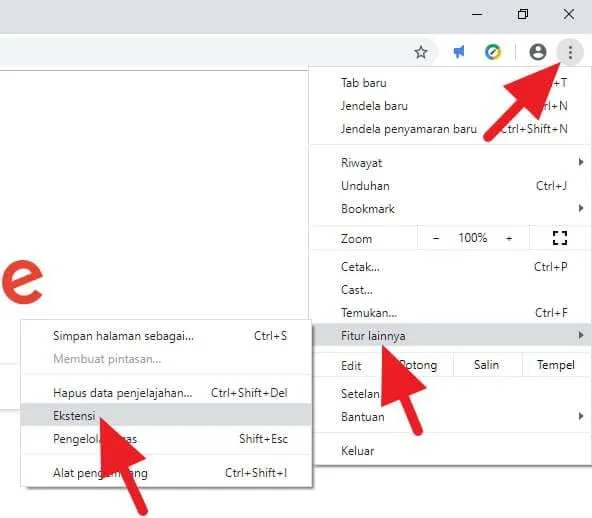Open Unduhan downloads entry

450,186
